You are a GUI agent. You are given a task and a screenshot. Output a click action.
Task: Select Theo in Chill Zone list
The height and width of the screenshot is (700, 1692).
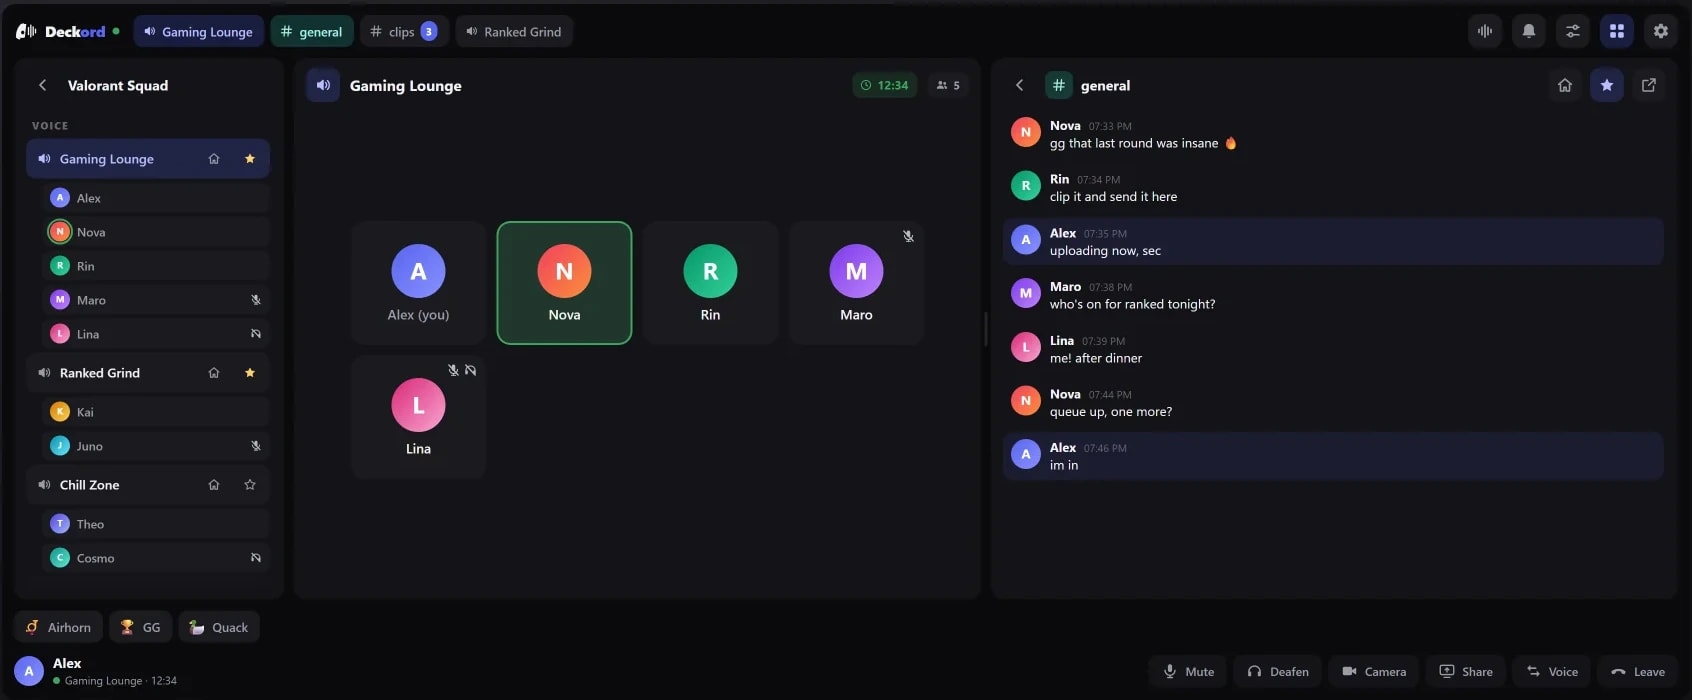pyautogui.click(x=156, y=524)
